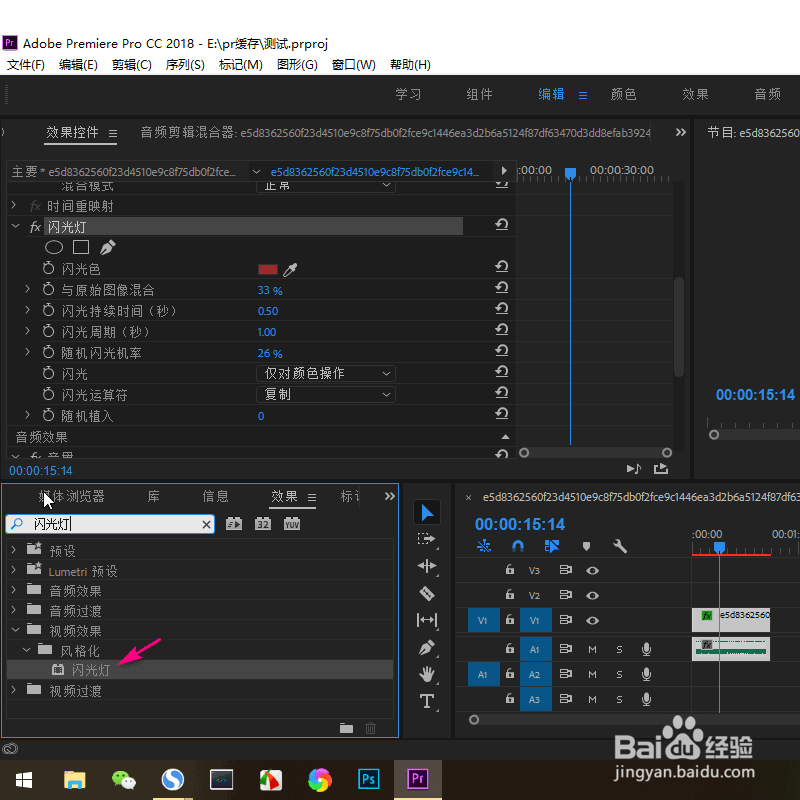This screenshot has width=800, height=800.
Task: Toggle 闪光周期 animation stopwatch
Action: pos(48,331)
